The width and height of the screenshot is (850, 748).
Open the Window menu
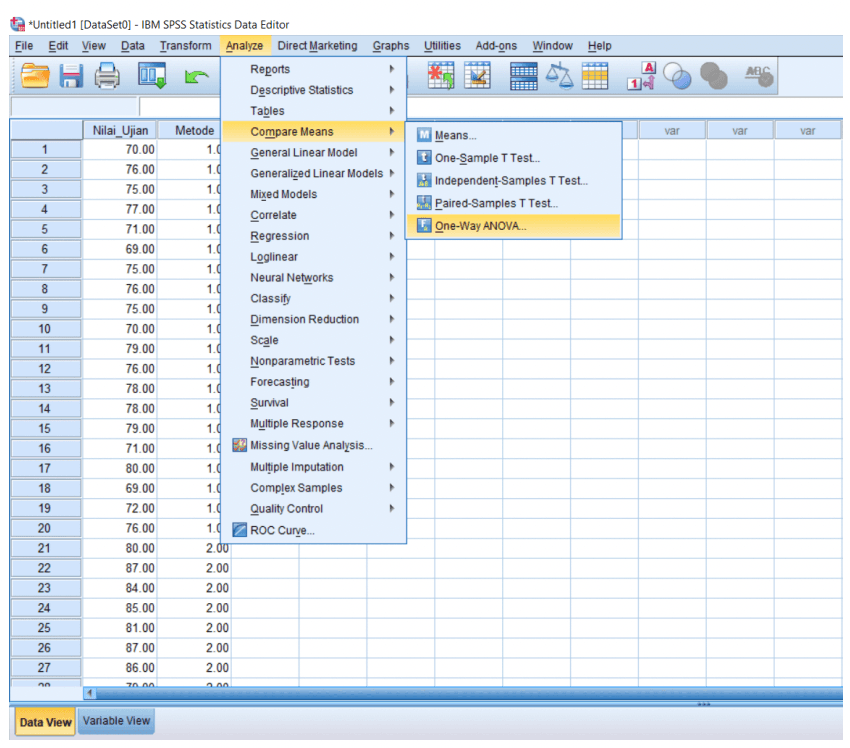[552, 46]
